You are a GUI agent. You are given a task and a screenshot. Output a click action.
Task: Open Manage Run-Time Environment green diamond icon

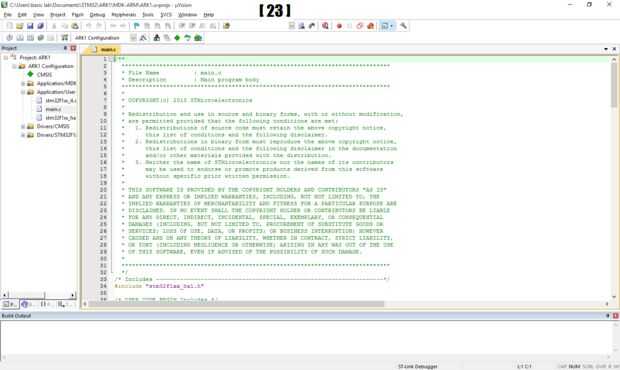click(177, 38)
